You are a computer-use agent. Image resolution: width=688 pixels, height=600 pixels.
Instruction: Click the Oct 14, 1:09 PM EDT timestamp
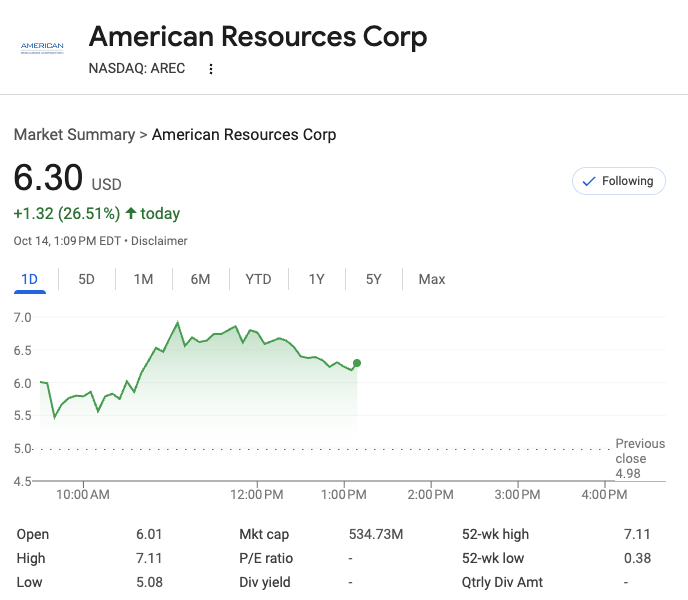67,241
